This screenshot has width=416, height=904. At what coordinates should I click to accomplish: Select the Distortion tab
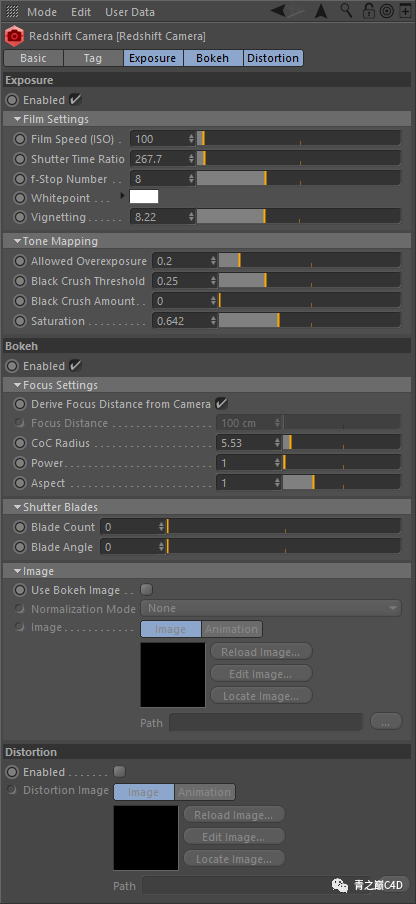click(x=273, y=58)
